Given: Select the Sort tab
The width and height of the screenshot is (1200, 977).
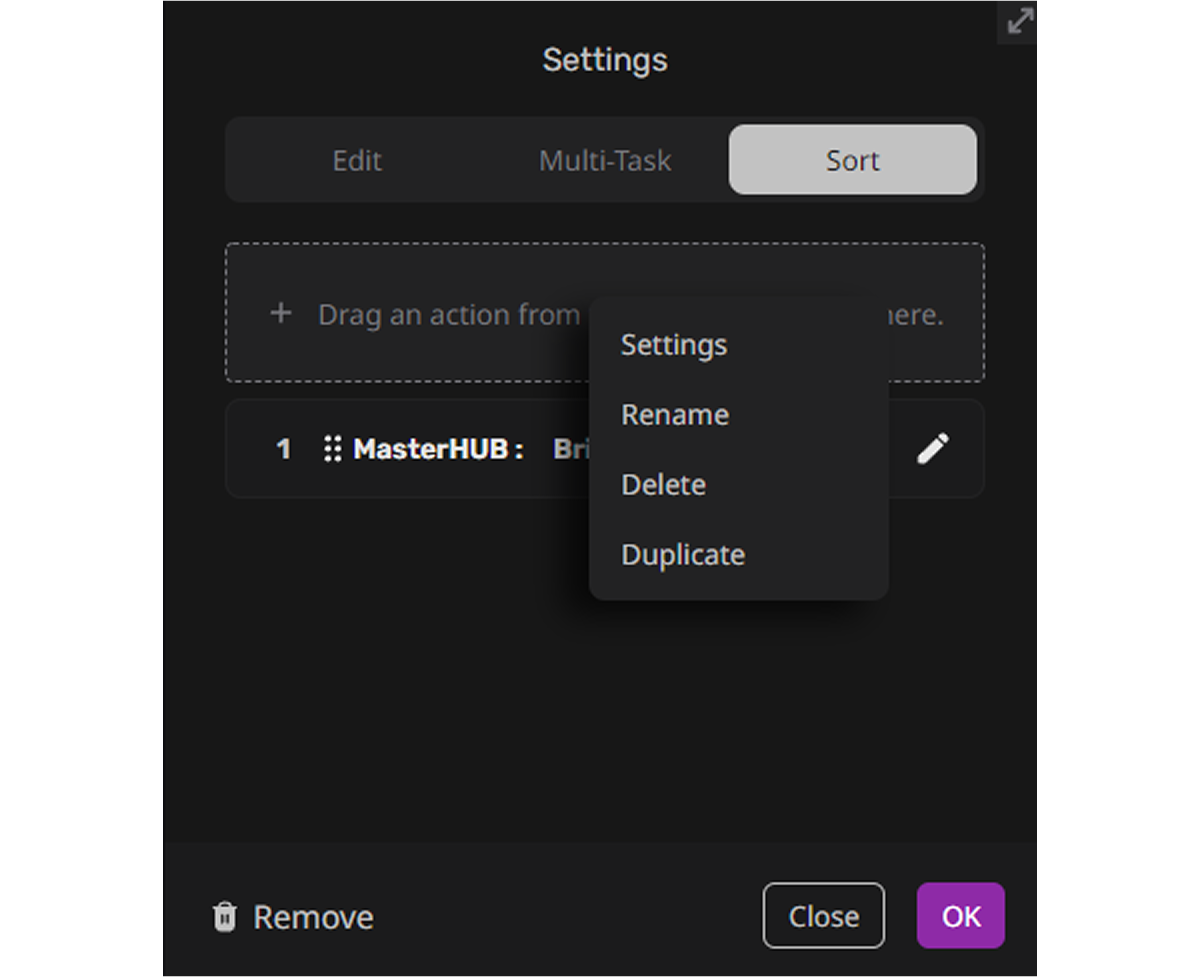Looking at the screenshot, I should [852, 160].
